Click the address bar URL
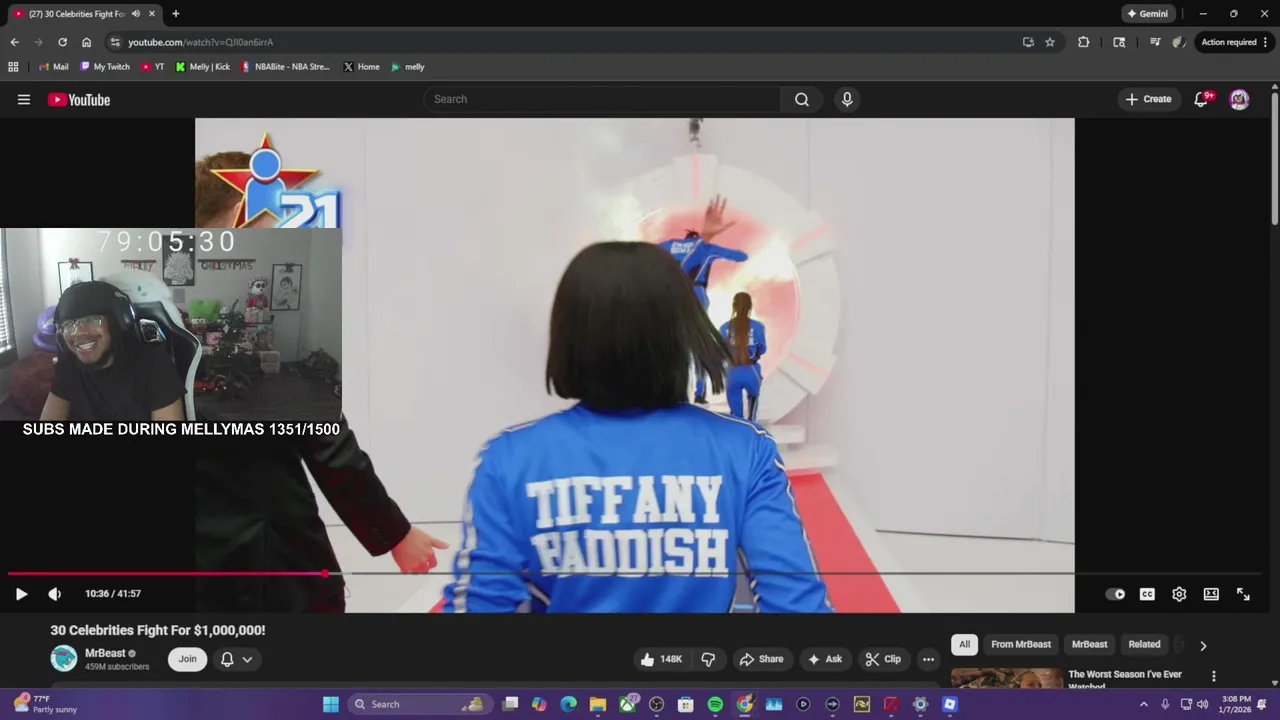Viewport: 1280px width, 720px height. [200, 42]
